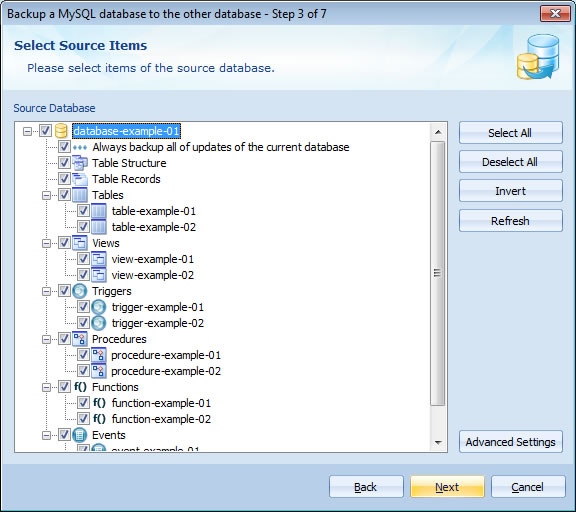The width and height of the screenshot is (576, 512).
Task: Collapse the Triggers node
Action: coord(46,291)
